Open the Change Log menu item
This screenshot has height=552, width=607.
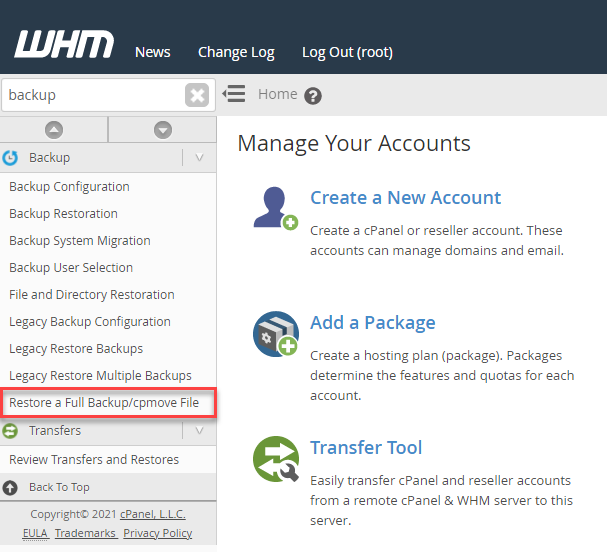pos(236,52)
